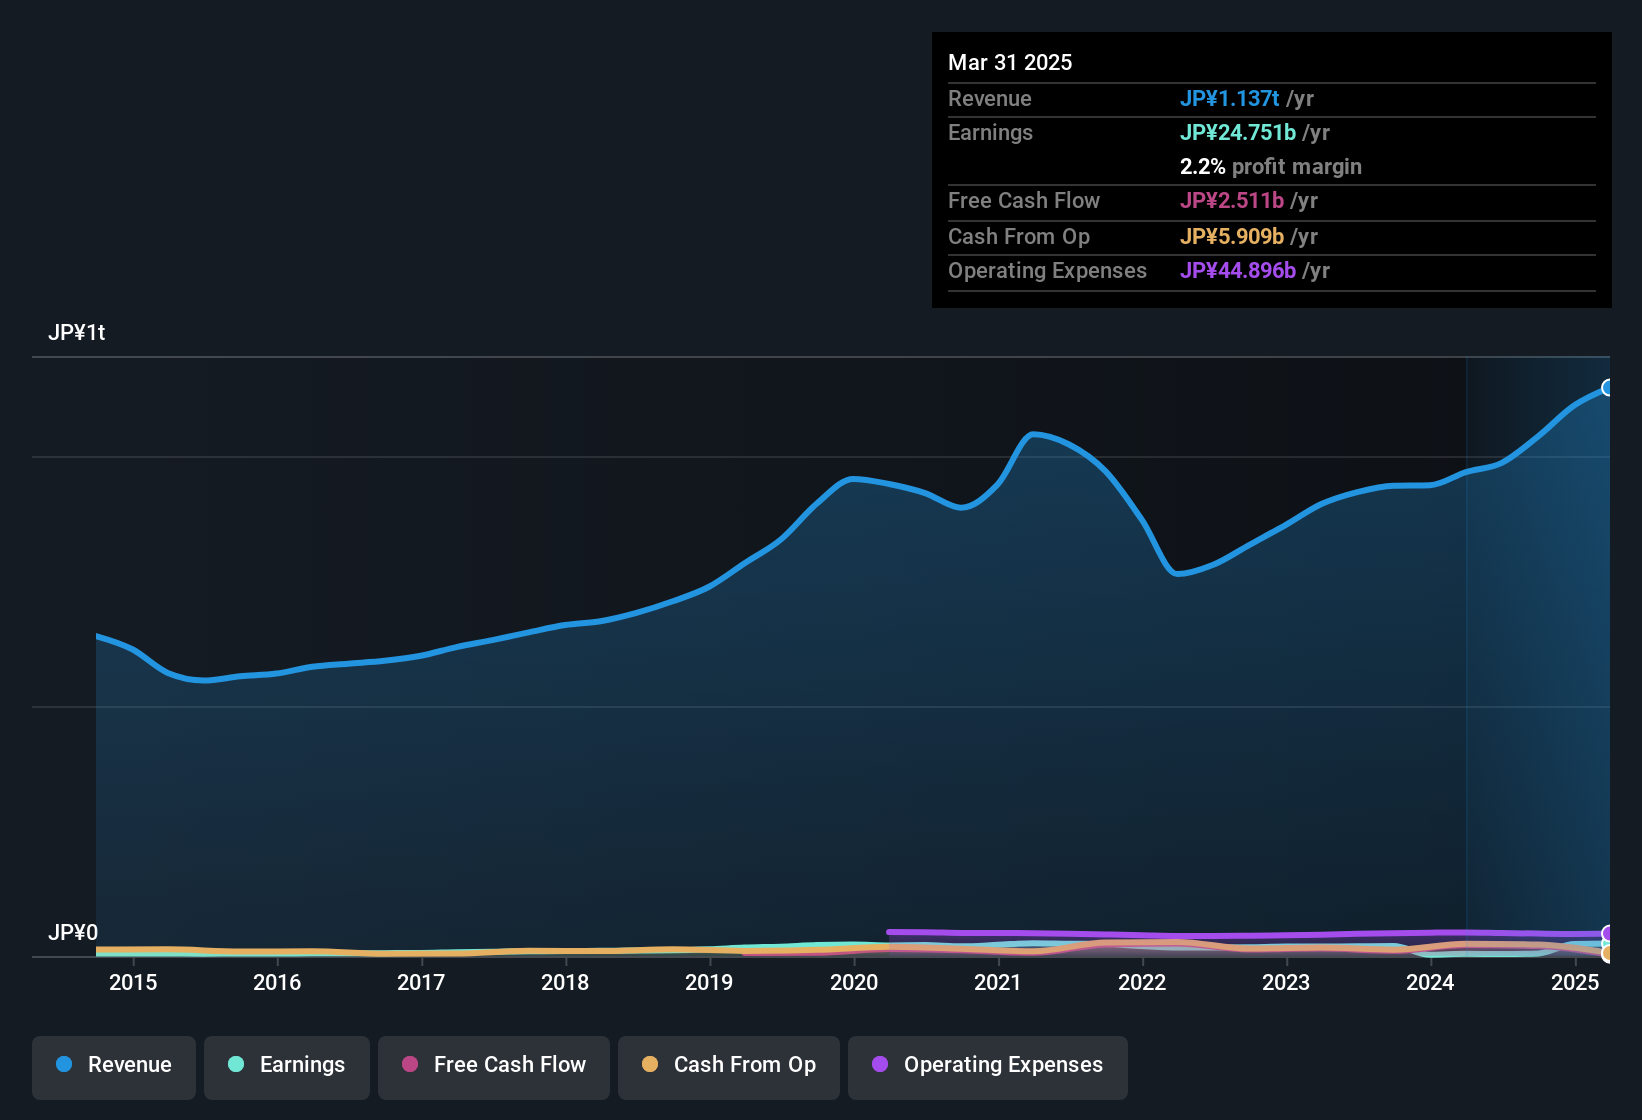Click the 2017 x-axis label

coord(421,982)
